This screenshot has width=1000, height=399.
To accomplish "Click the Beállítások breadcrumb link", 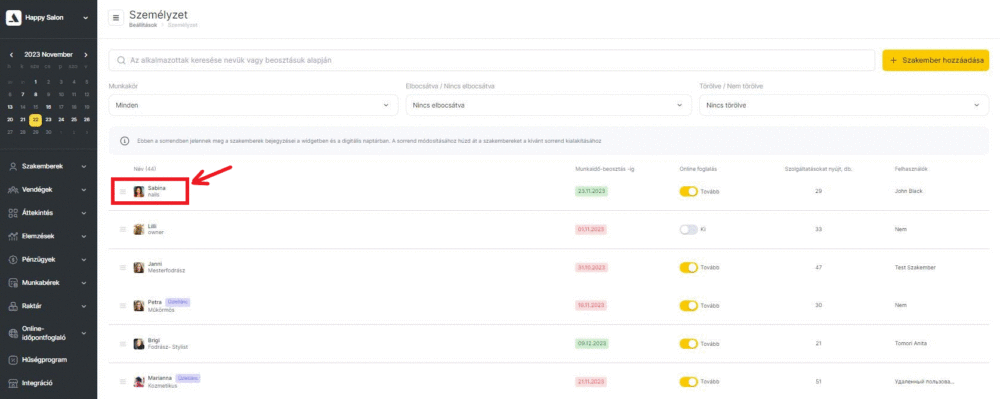I will tap(143, 25).
